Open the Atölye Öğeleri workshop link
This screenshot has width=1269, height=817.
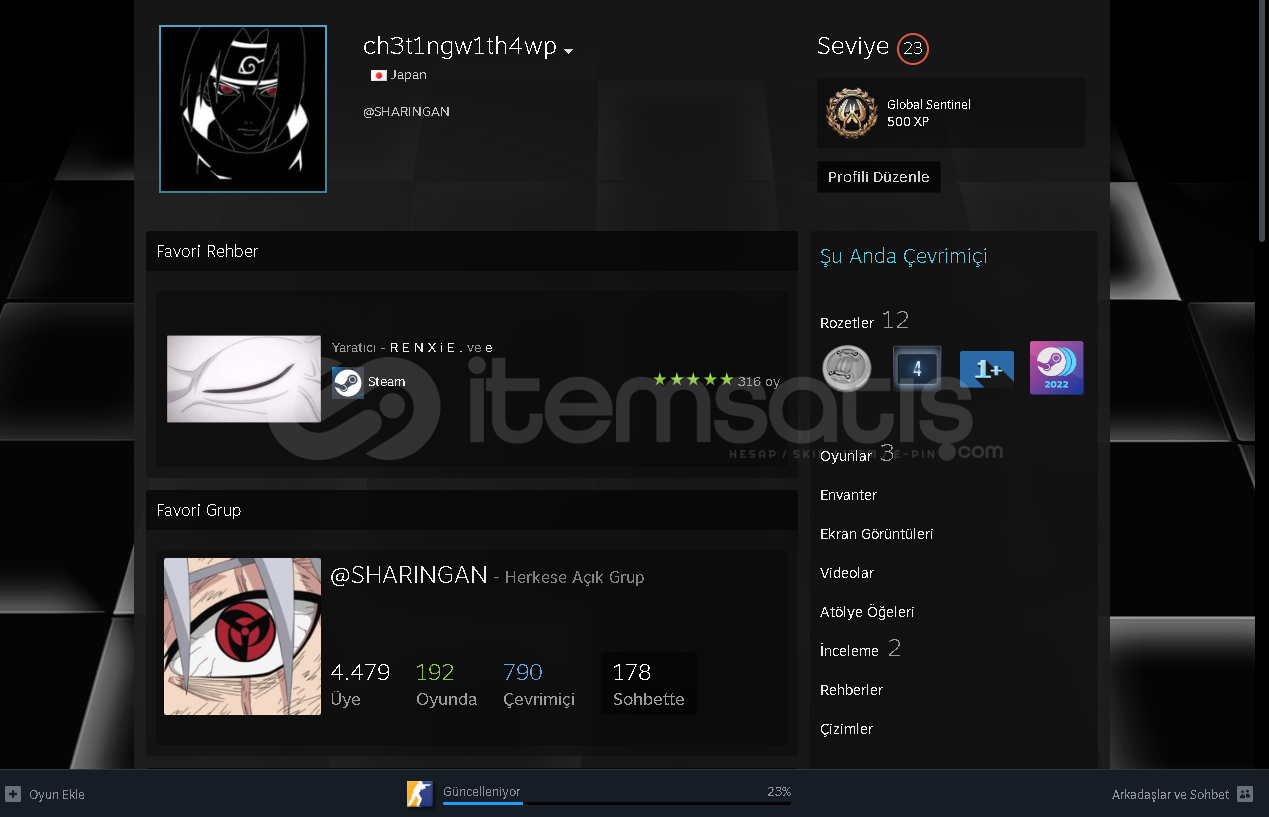click(867, 612)
